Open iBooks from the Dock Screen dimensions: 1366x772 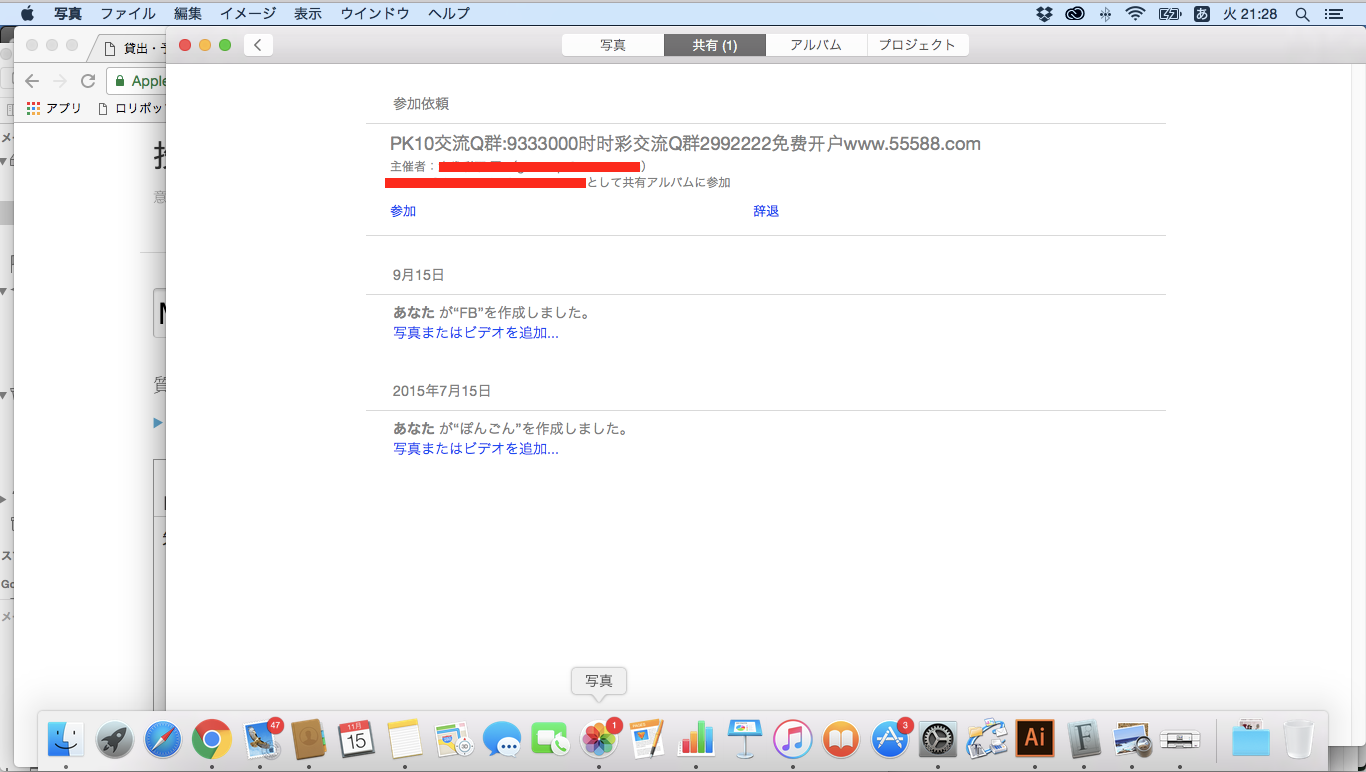pos(842,739)
